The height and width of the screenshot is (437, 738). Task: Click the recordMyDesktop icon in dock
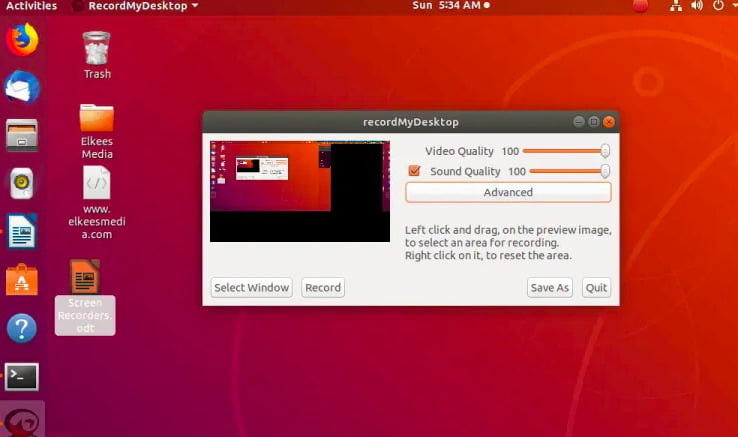(22, 422)
